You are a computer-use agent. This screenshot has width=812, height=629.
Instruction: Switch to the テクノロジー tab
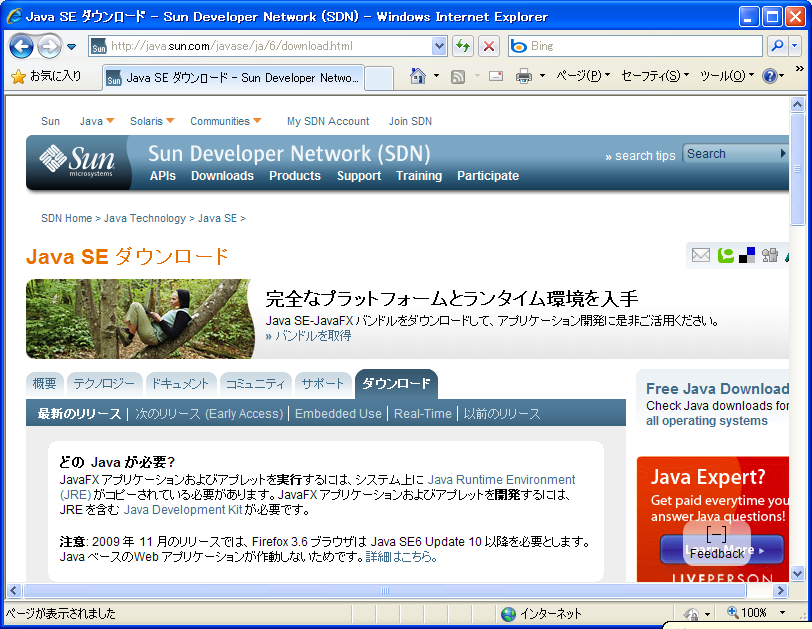[104, 384]
